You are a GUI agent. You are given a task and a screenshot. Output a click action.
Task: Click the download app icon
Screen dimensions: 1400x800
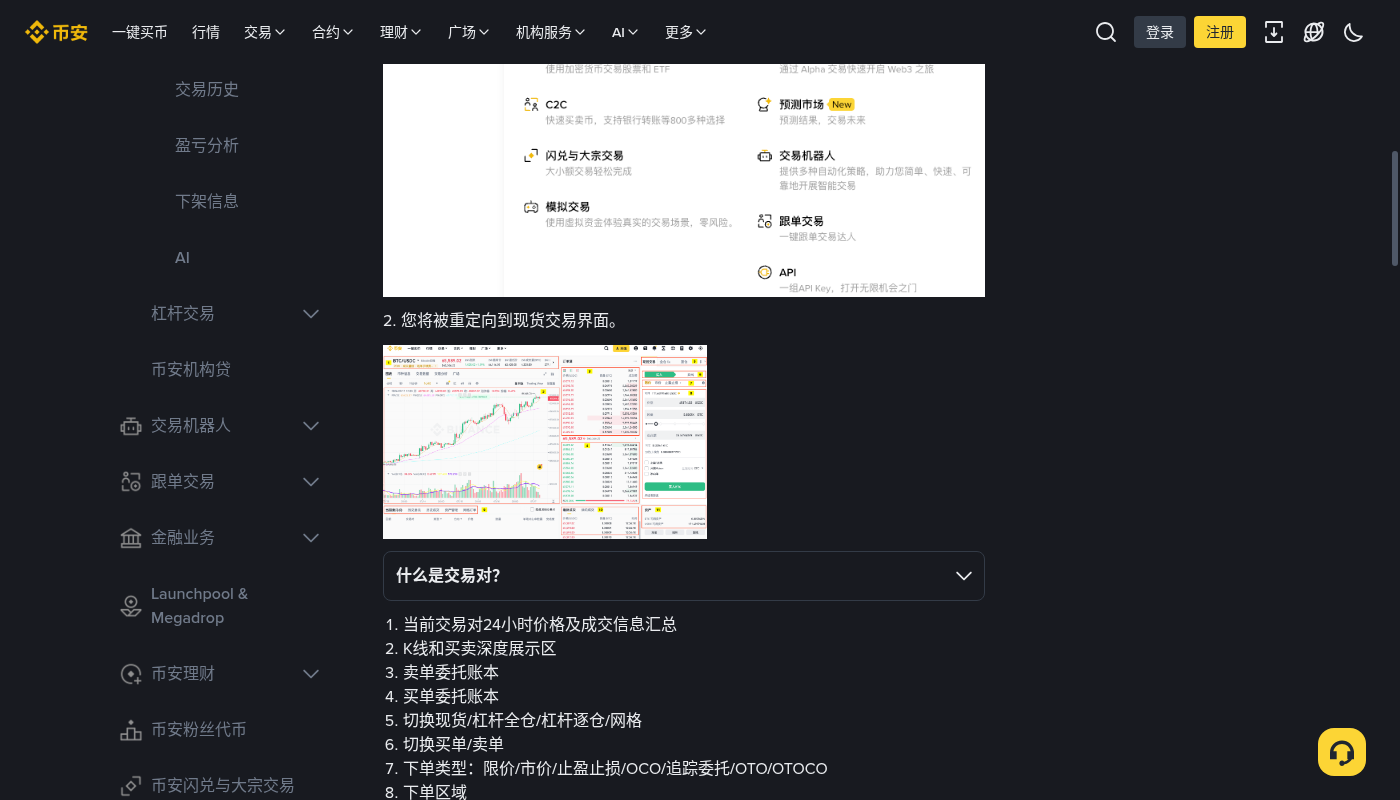click(x=1274, y=32)
